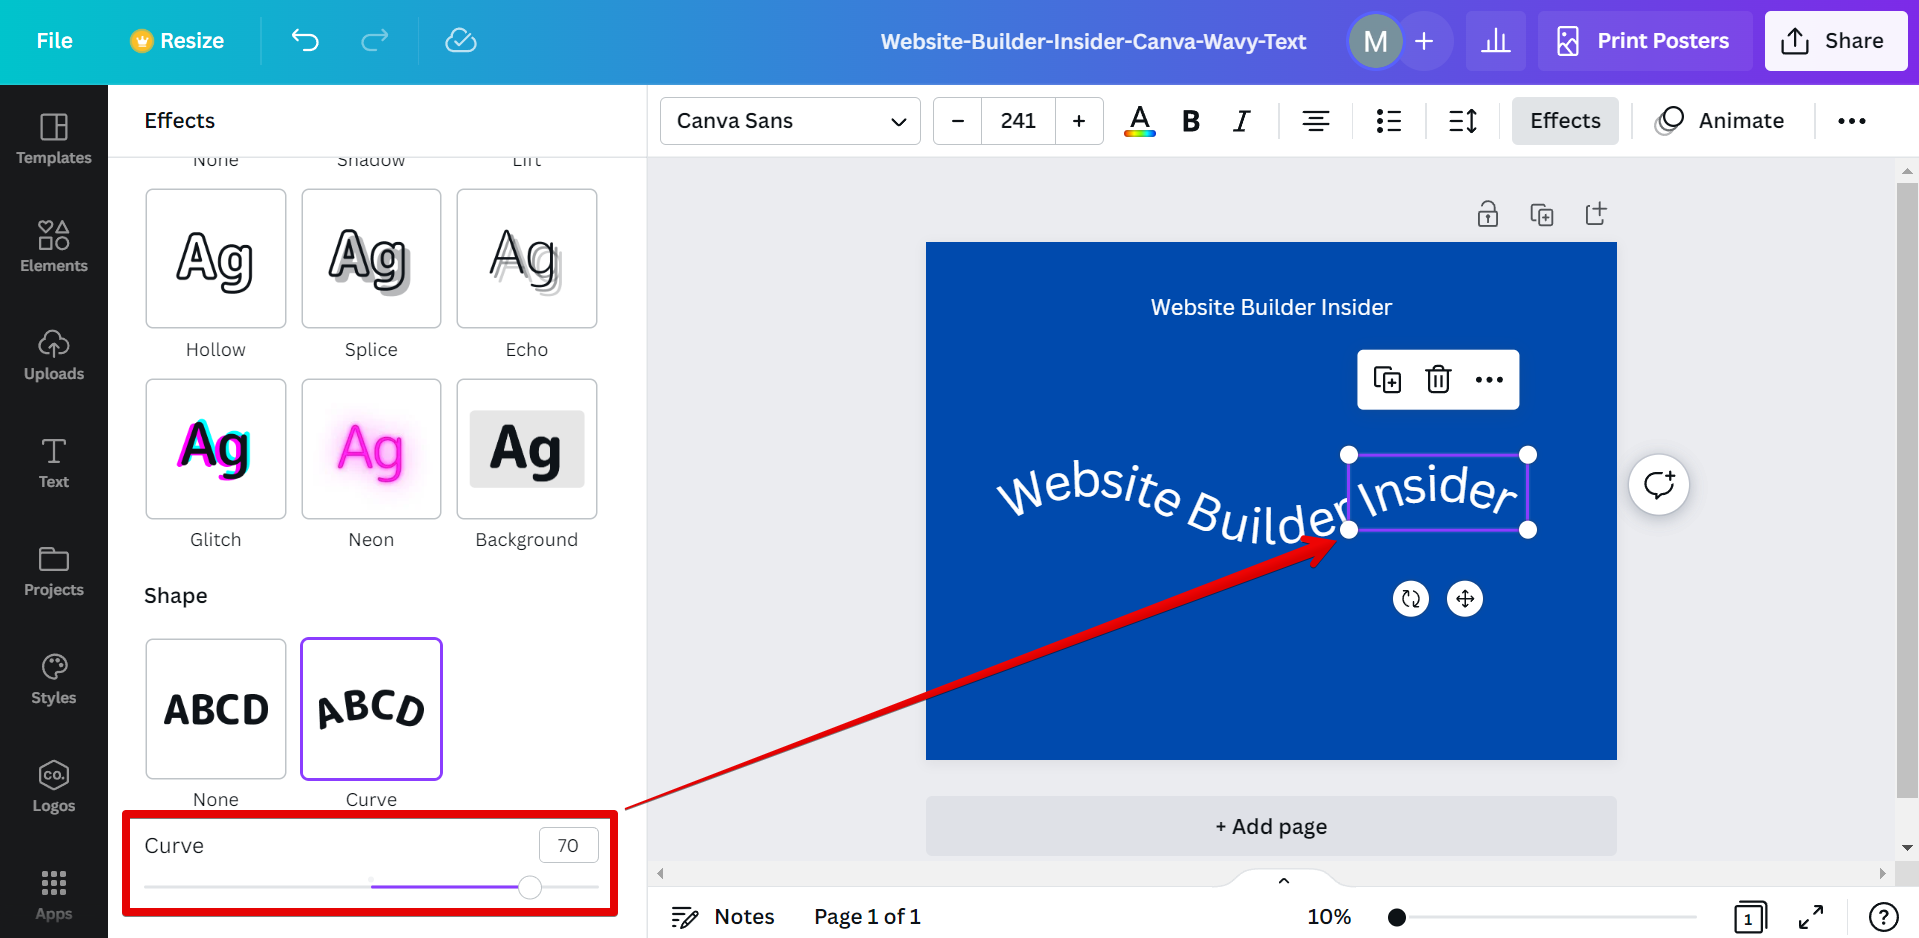Open the Canva Sans font dropdown
Image resolution: width=1919 pixels, height=938 pixels.
(790, 121)
